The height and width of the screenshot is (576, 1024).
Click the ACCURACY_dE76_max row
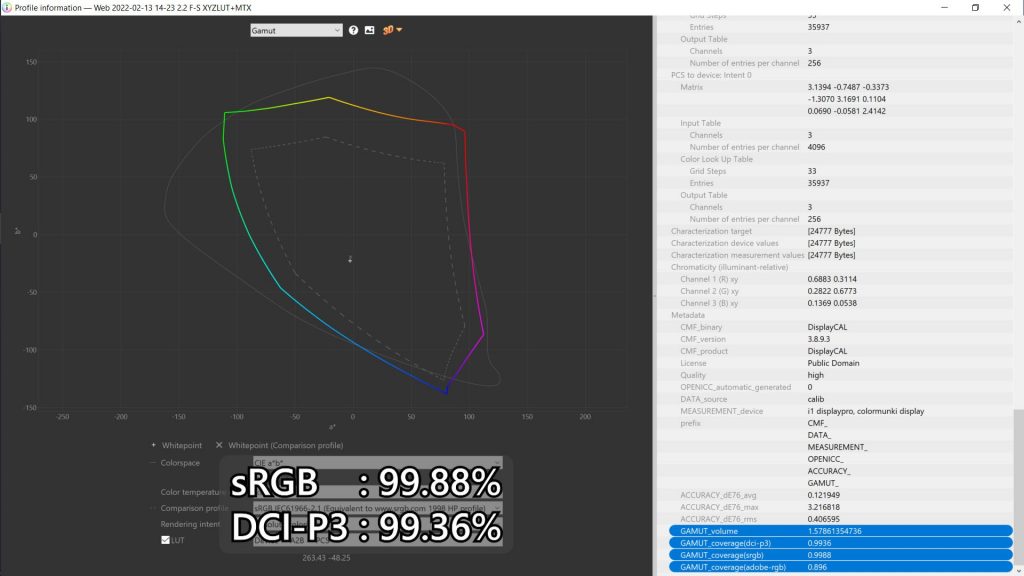click(840, 507)
